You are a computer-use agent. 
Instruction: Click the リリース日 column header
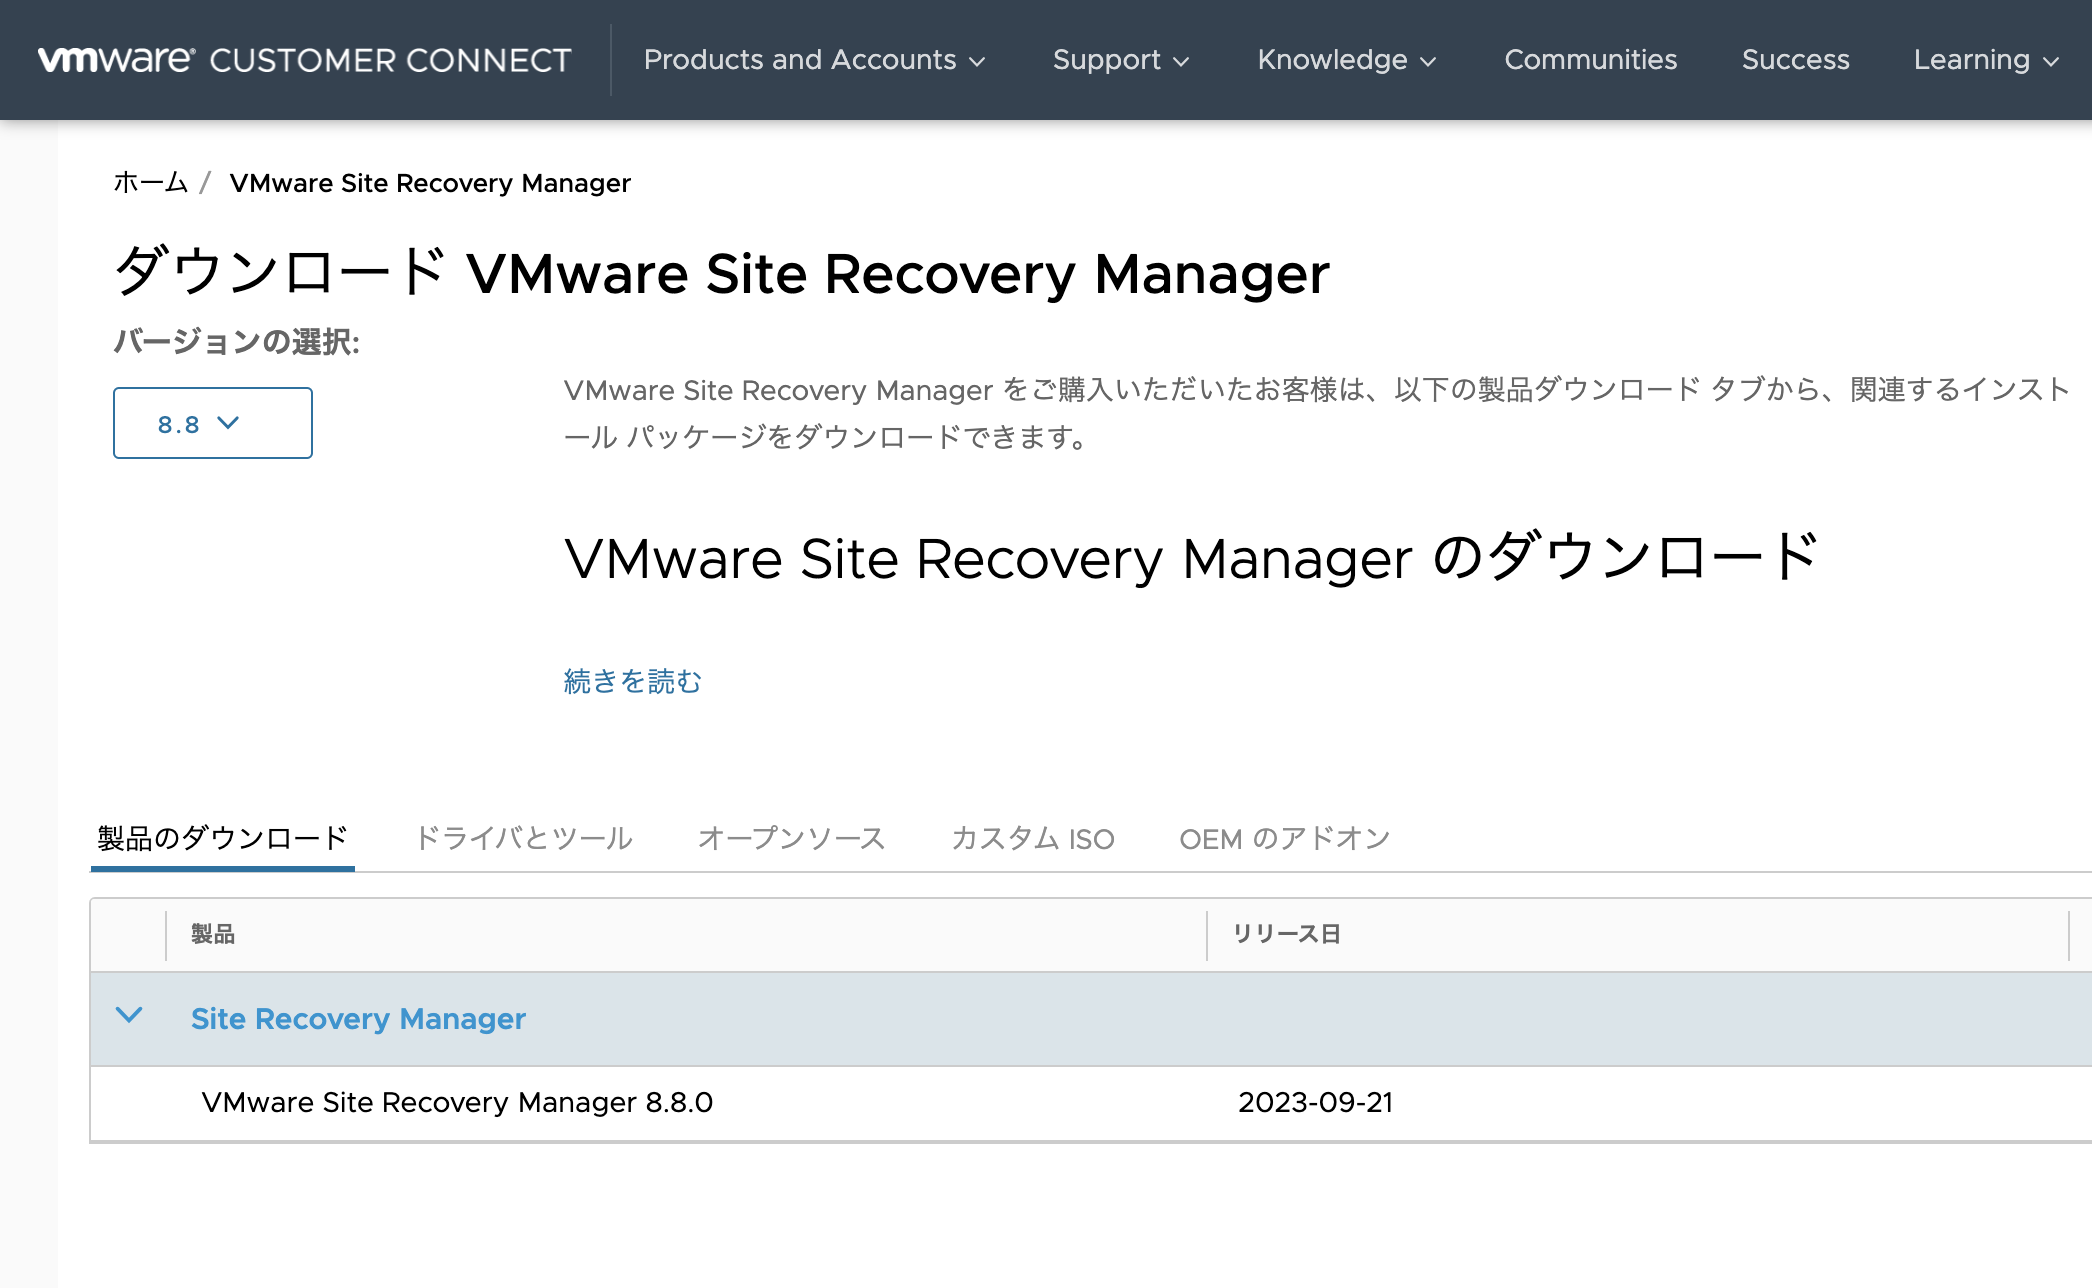click(x=1286, y=934)
